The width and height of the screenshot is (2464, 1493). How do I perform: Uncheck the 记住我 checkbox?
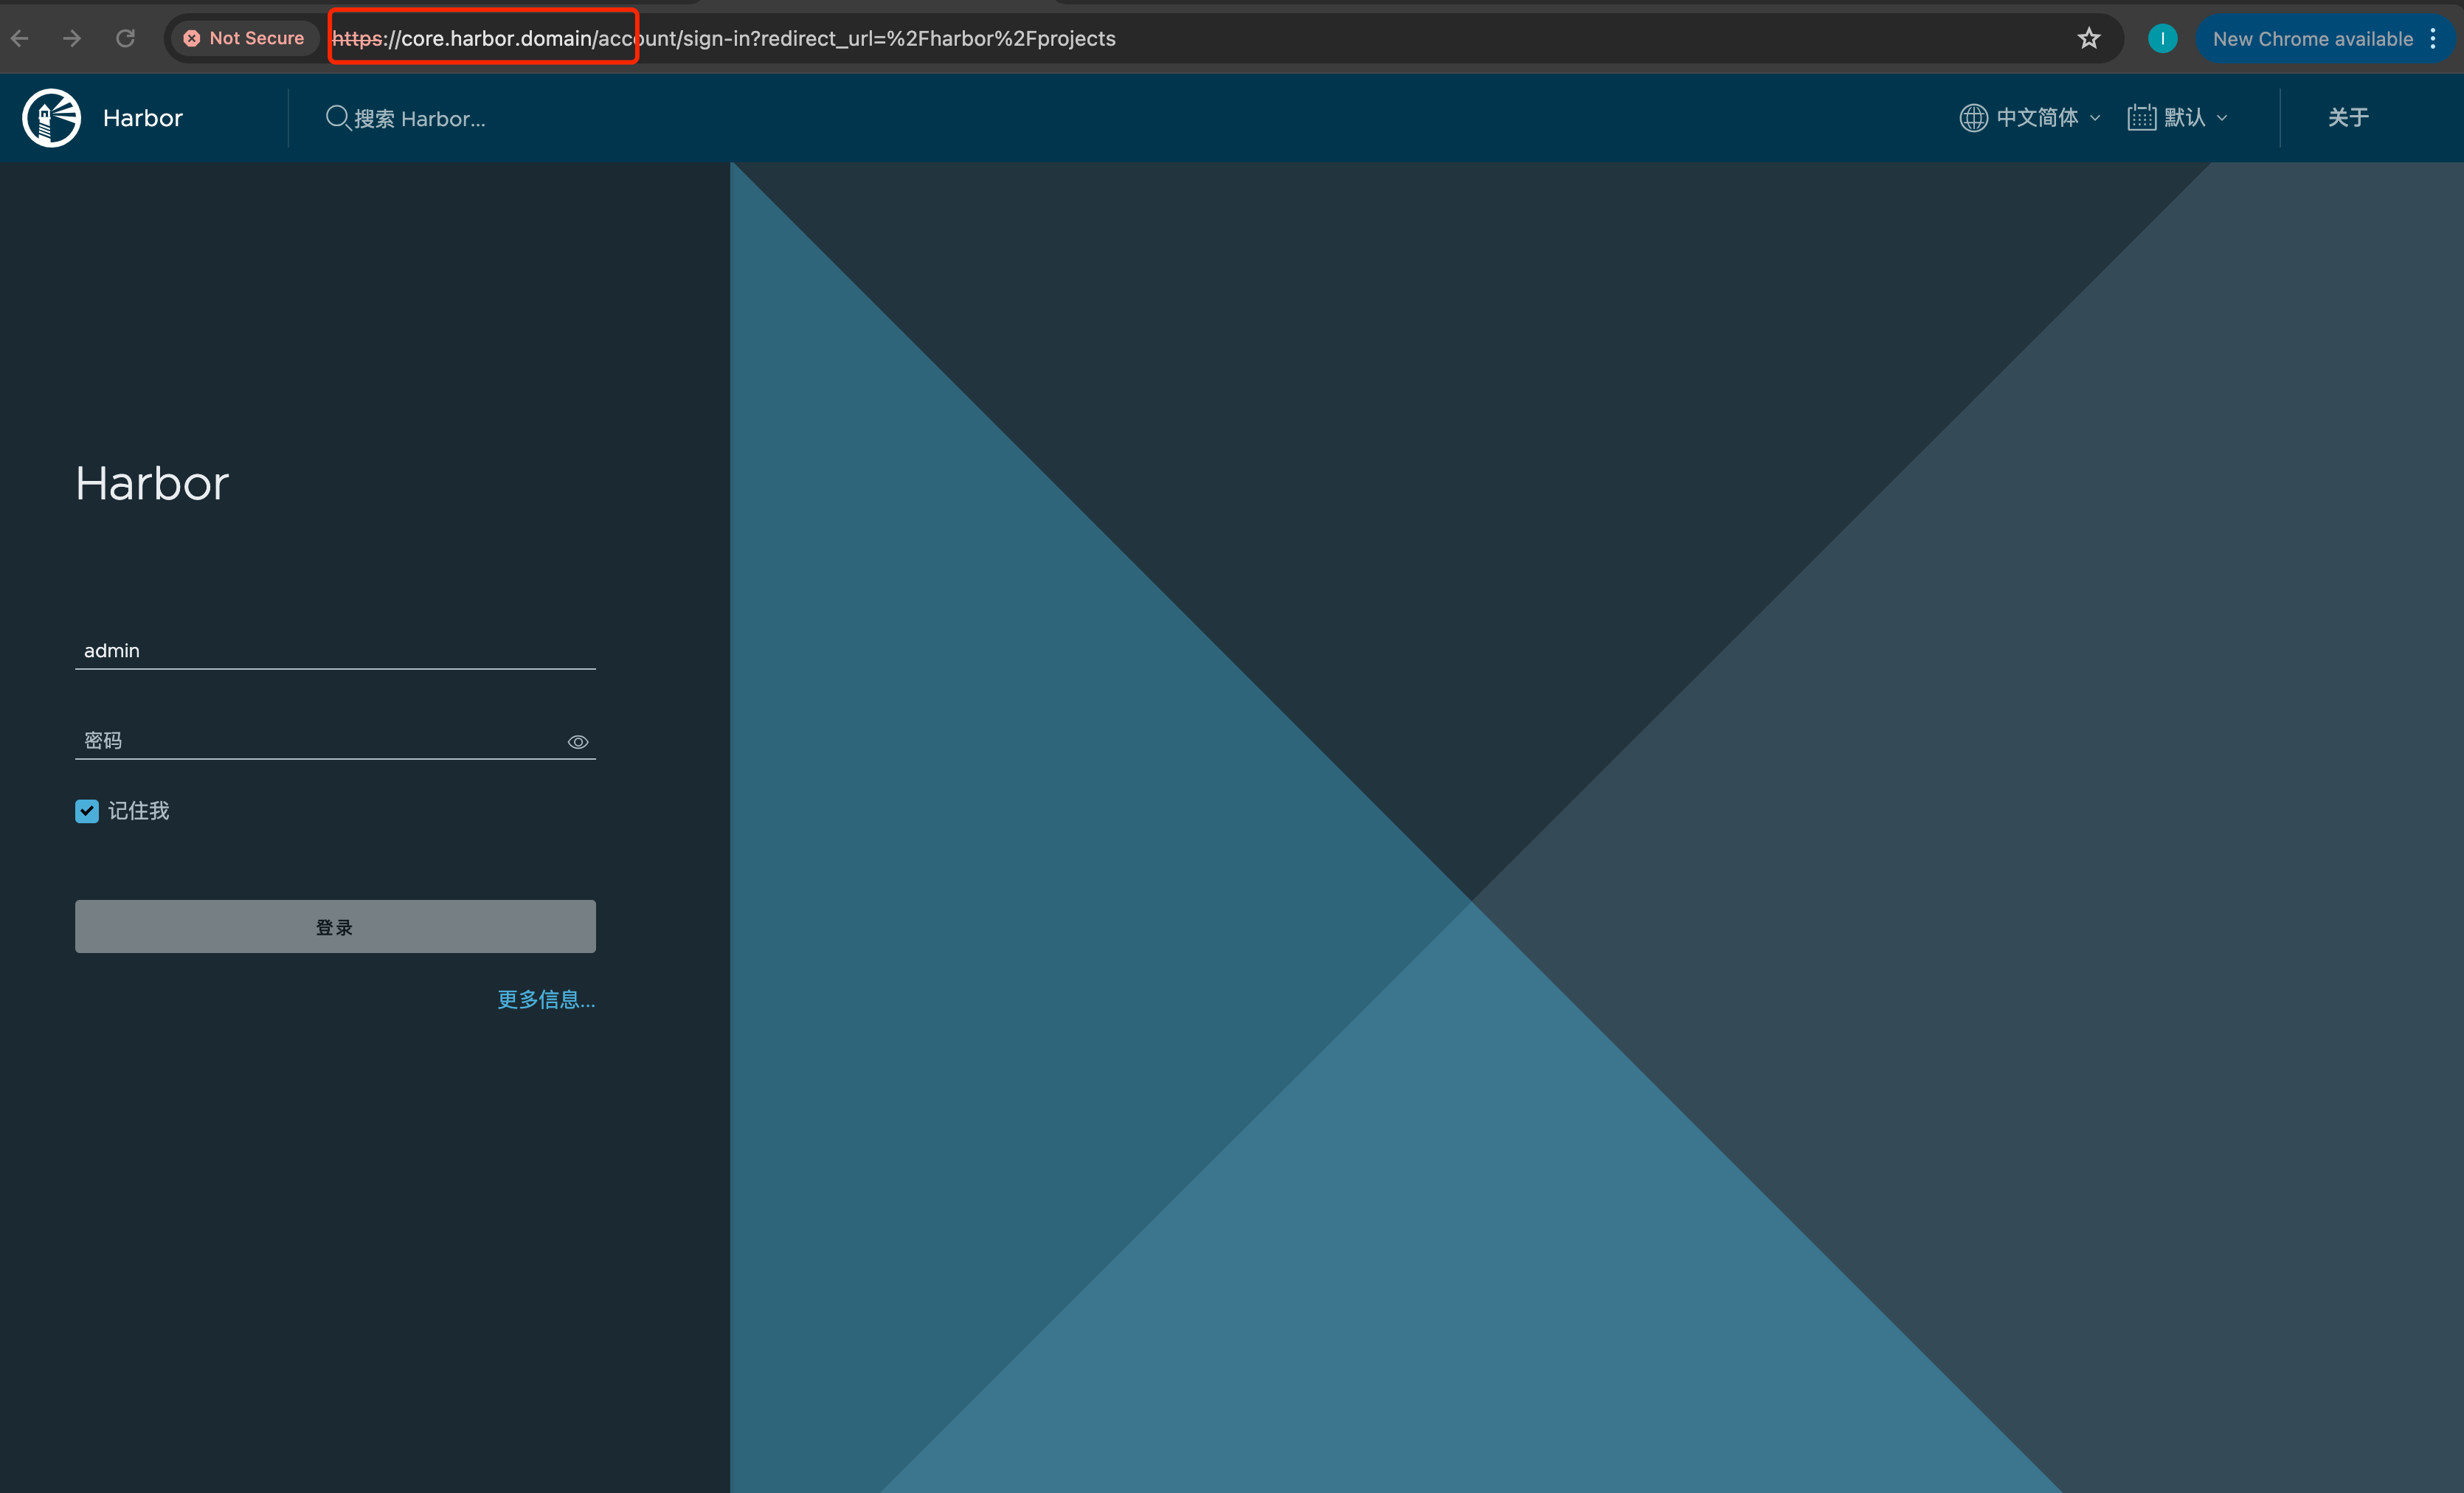click(87, 811)
